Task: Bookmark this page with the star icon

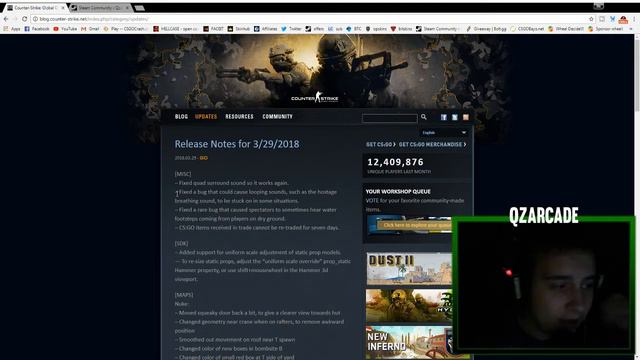Action: (x=591, y=19)
